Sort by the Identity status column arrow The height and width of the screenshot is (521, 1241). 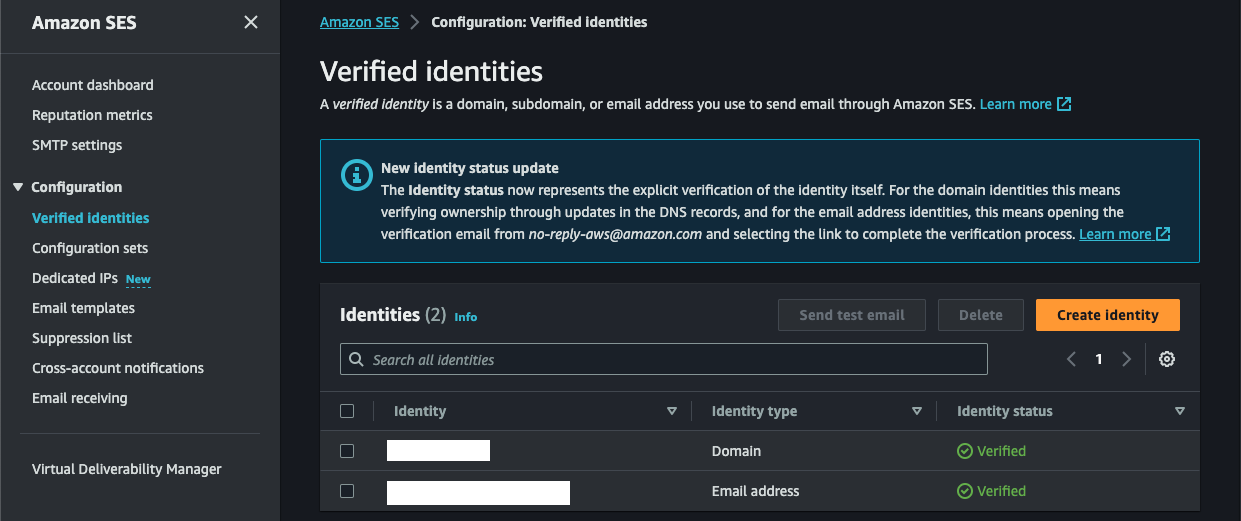tap(1180, 411)
